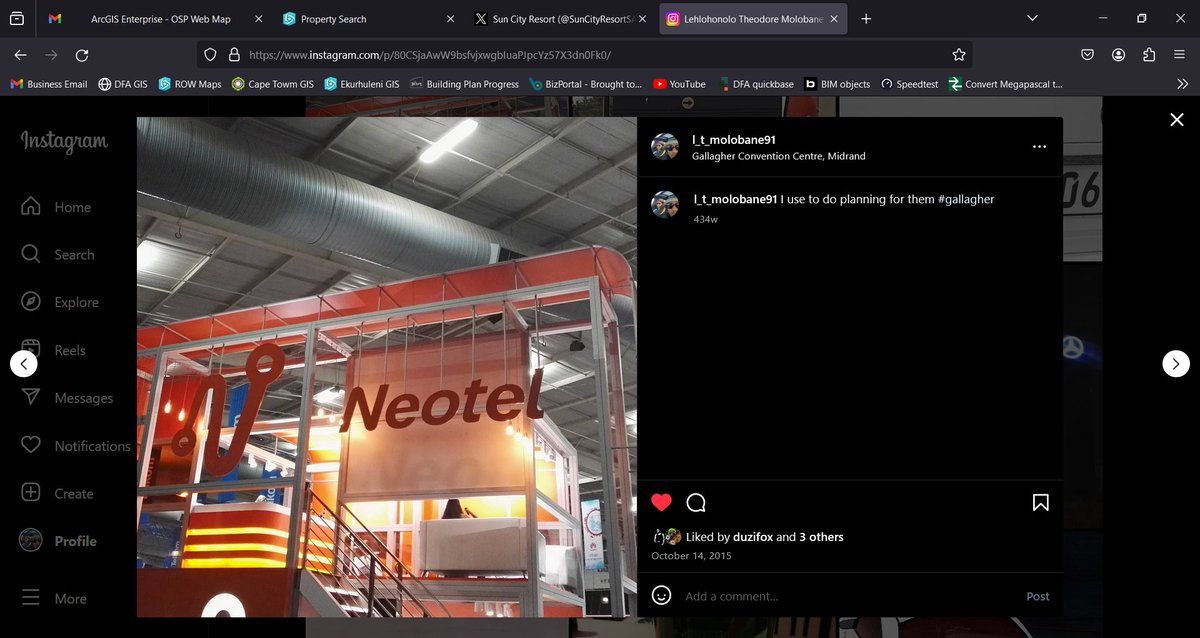1200x638 pixels.
Task: Save post with bookmark icon
Action: (1040, 502)
